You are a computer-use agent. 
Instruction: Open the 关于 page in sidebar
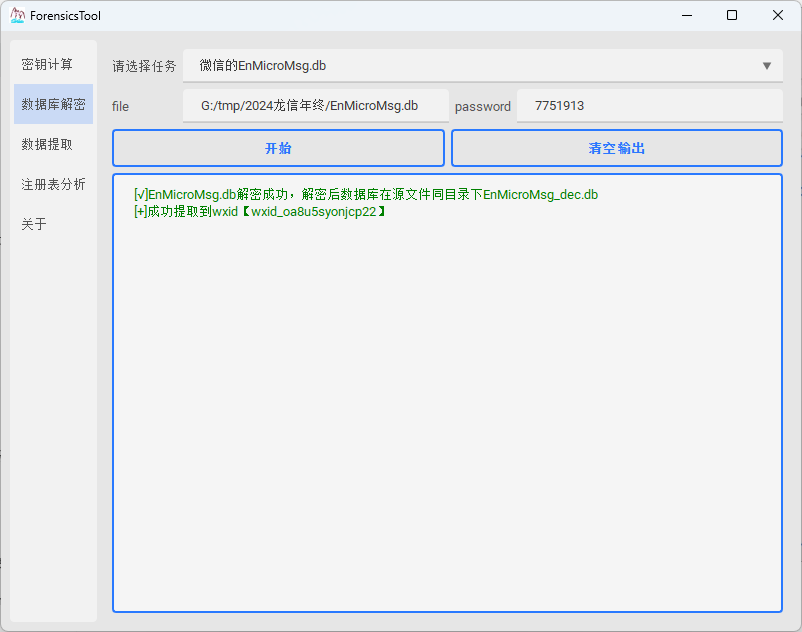pos(34,224)
